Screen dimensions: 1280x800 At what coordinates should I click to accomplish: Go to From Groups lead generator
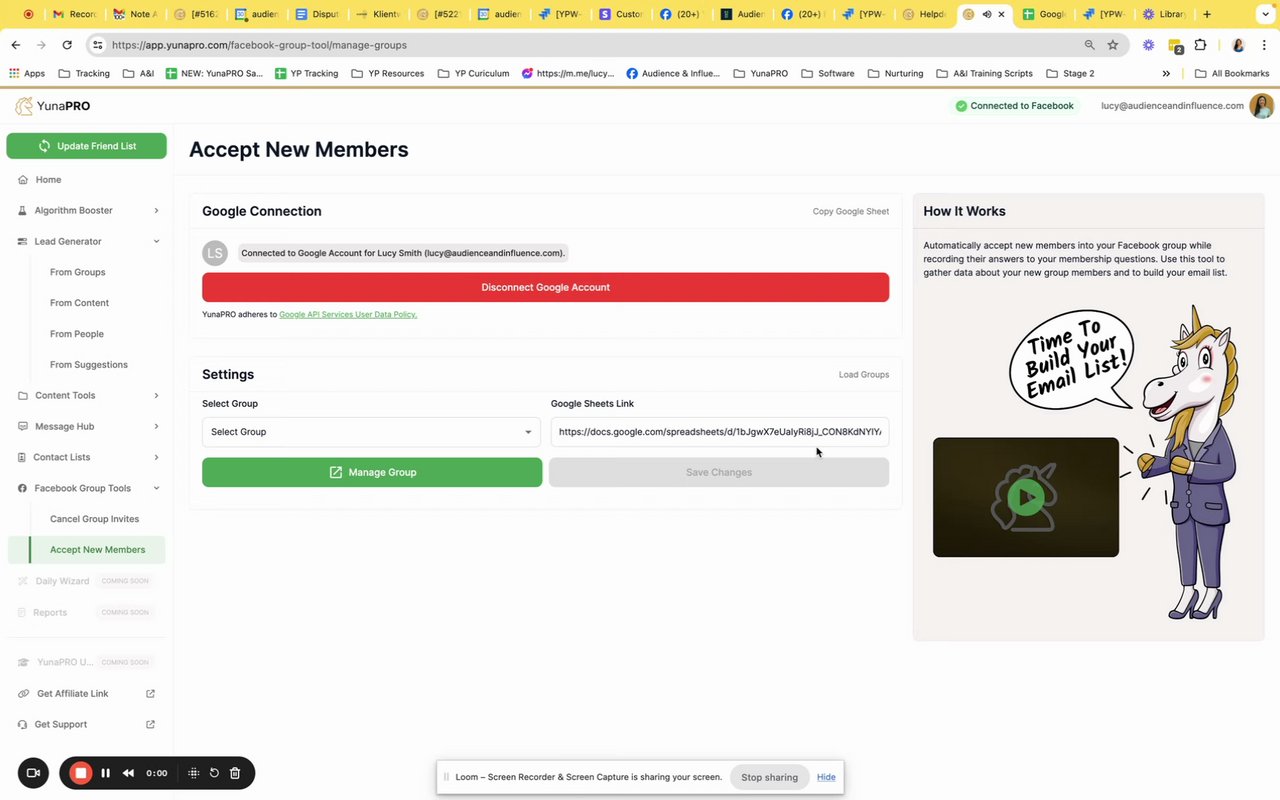click(x=77, y=272)
